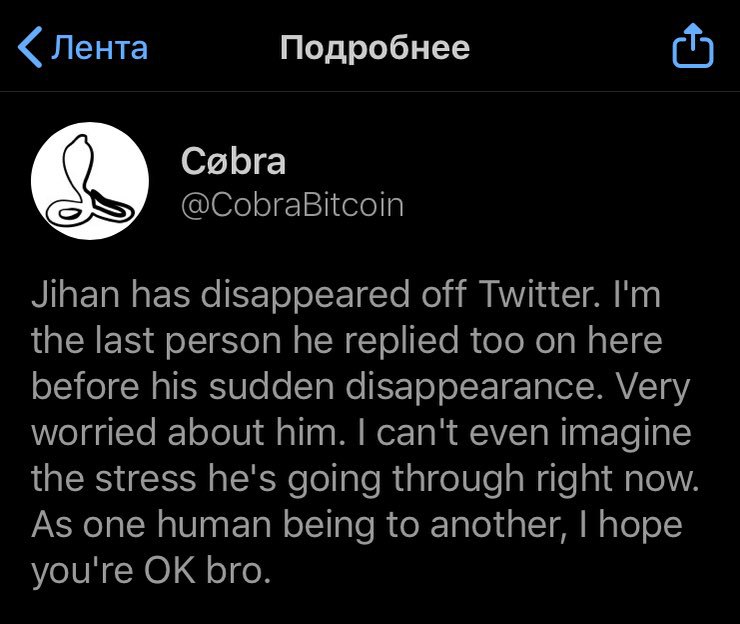Tap the blue back chevron arrow
Image resolution: width=740 pixels, height=624 pixels.
coord(31,47)
